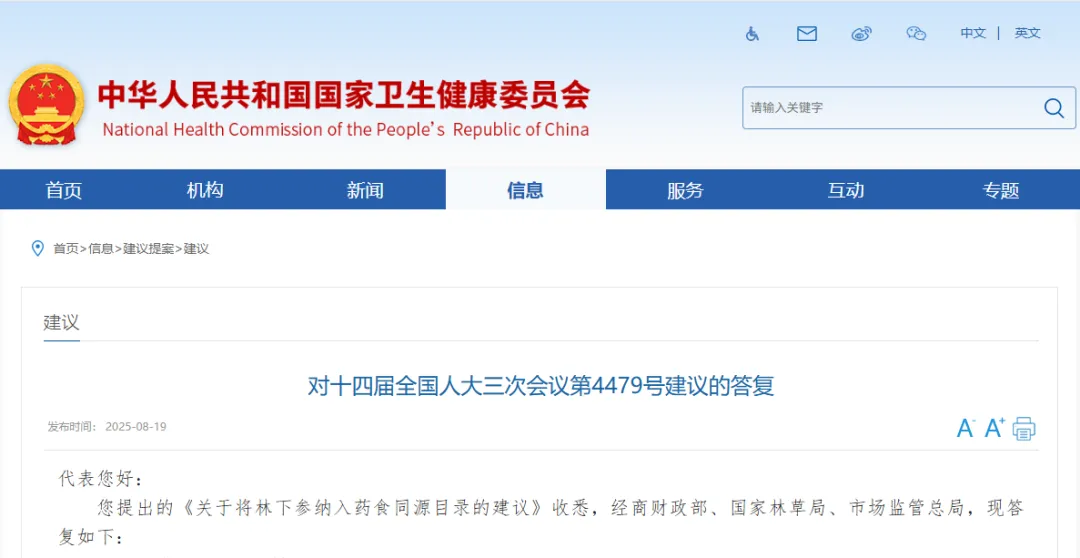Open the 互动 navigation menu
1080x558 pixels.
(845, 190)
